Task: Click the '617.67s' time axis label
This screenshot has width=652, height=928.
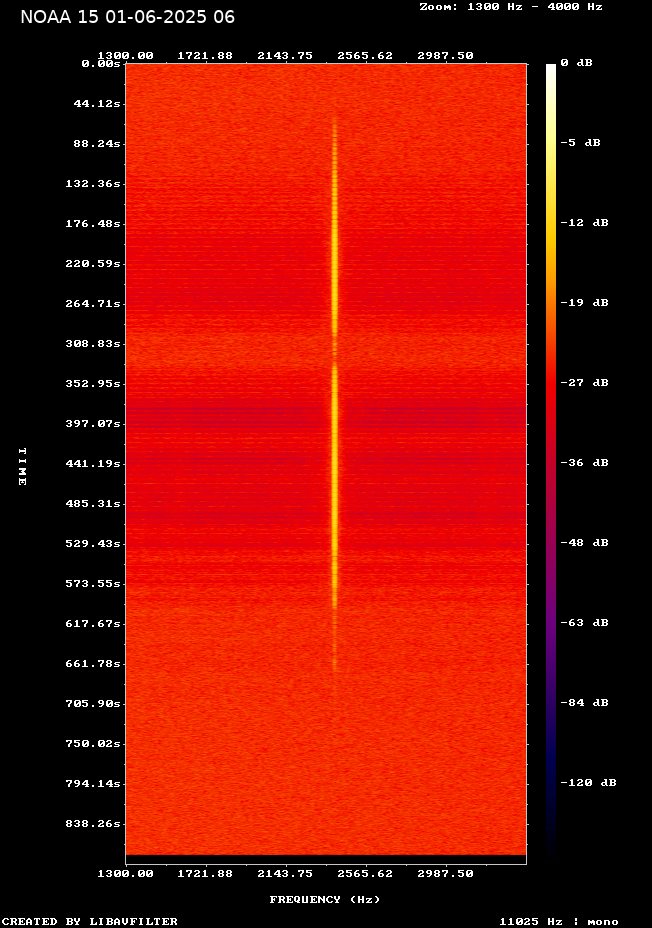Action: (x=93, y=624)
